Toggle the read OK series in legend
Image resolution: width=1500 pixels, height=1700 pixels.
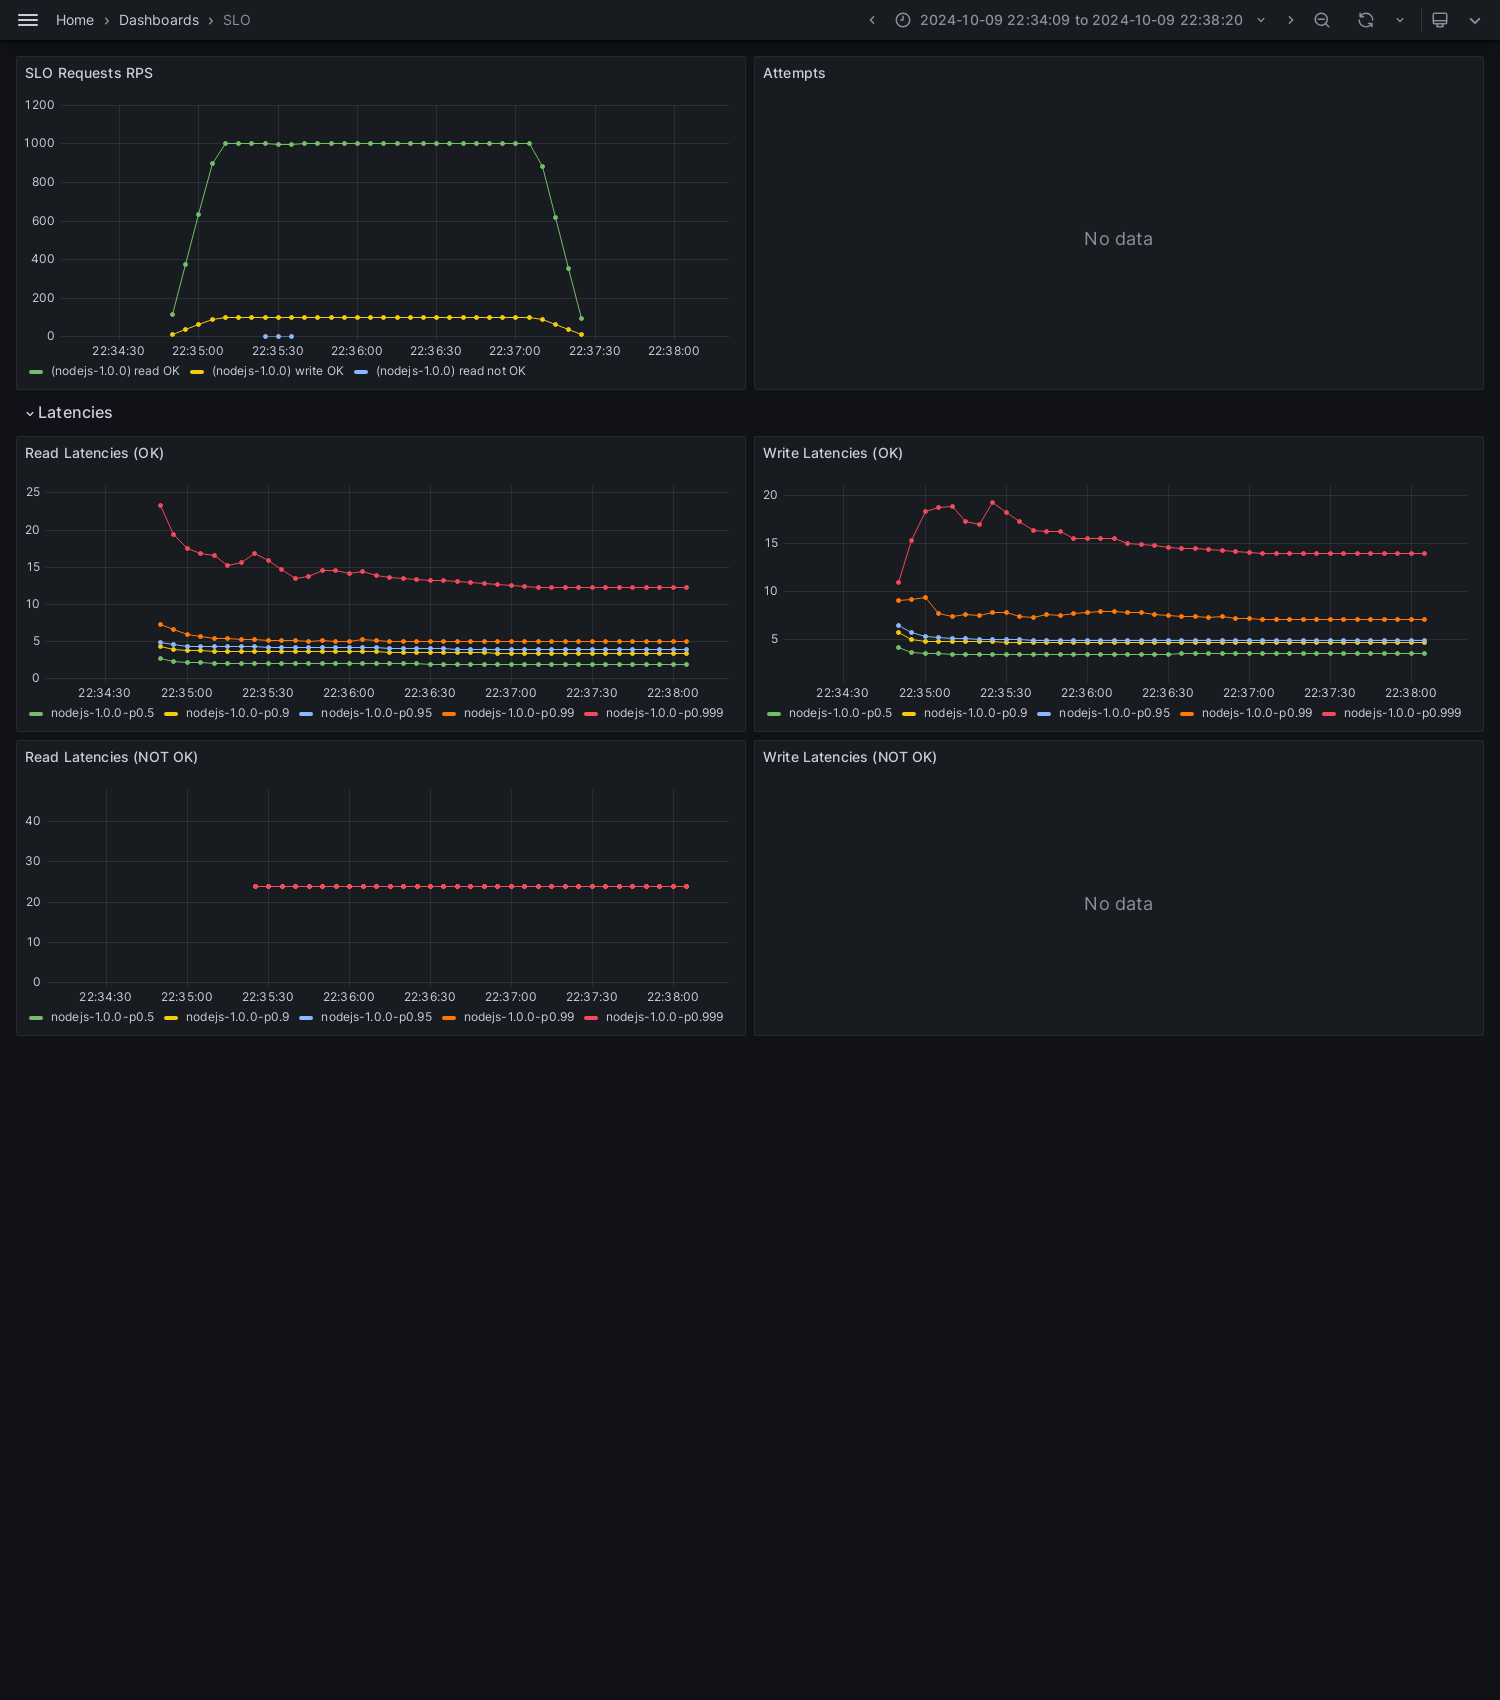point(115,371)
